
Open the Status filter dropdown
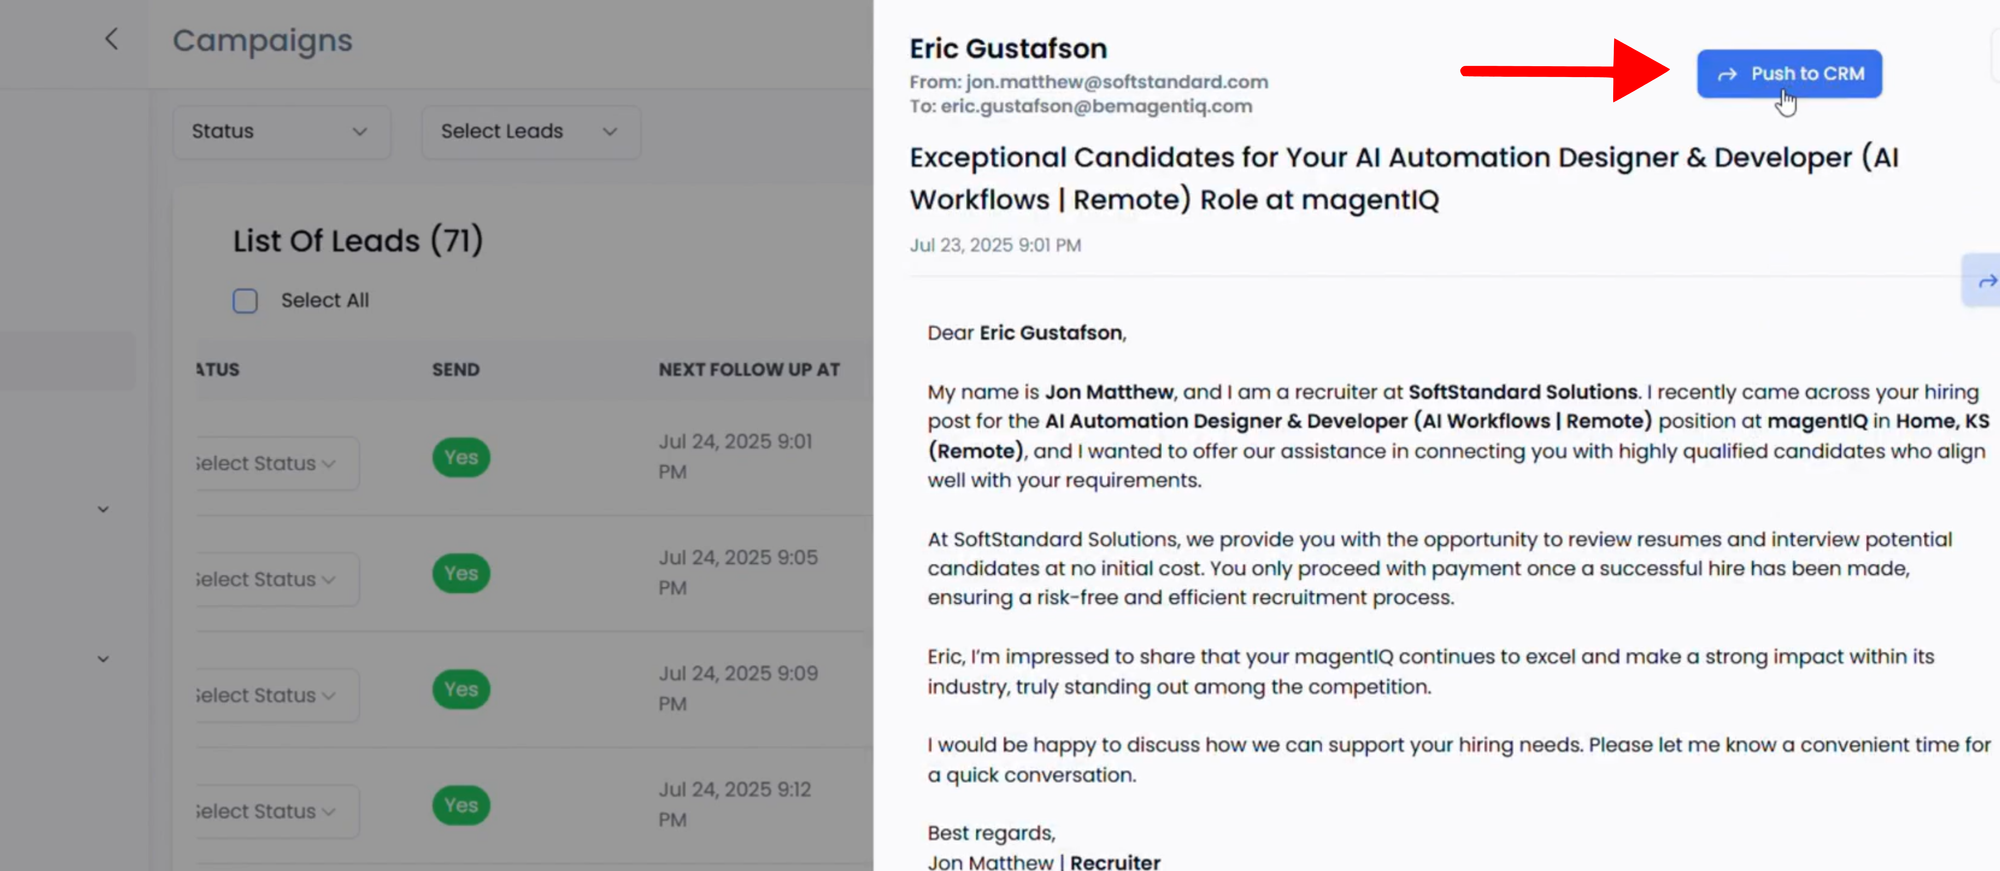tap(280, 132)
